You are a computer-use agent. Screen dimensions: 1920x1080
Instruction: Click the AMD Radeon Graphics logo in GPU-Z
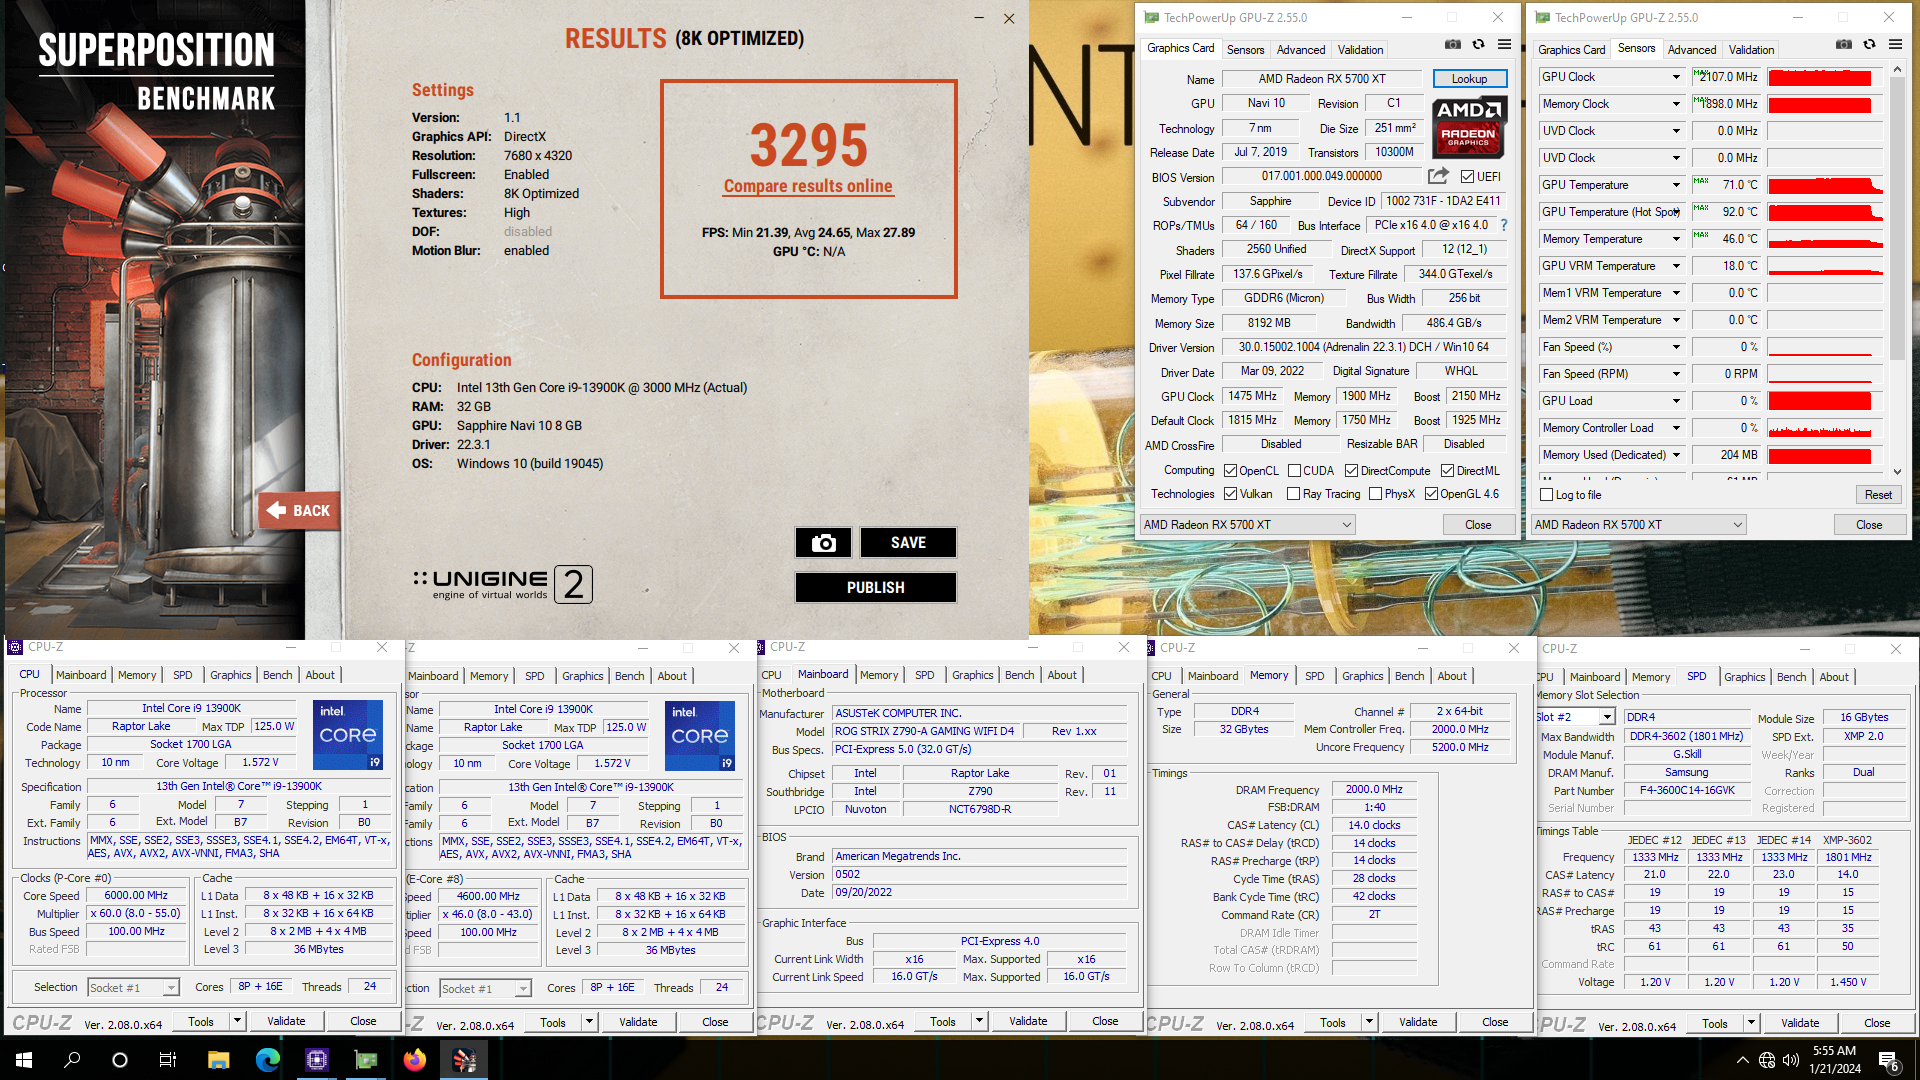(x=1468, y=128)
